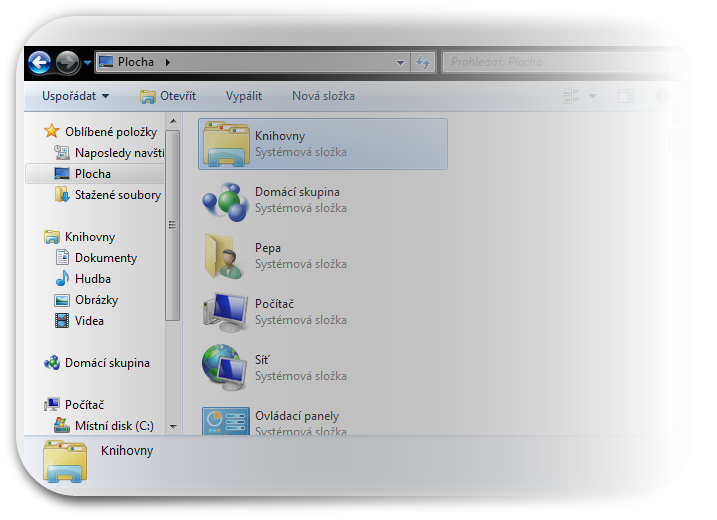717x520 pixels.
Task: Click Otevřít in the toolbar
Action: tap(168, 96)
